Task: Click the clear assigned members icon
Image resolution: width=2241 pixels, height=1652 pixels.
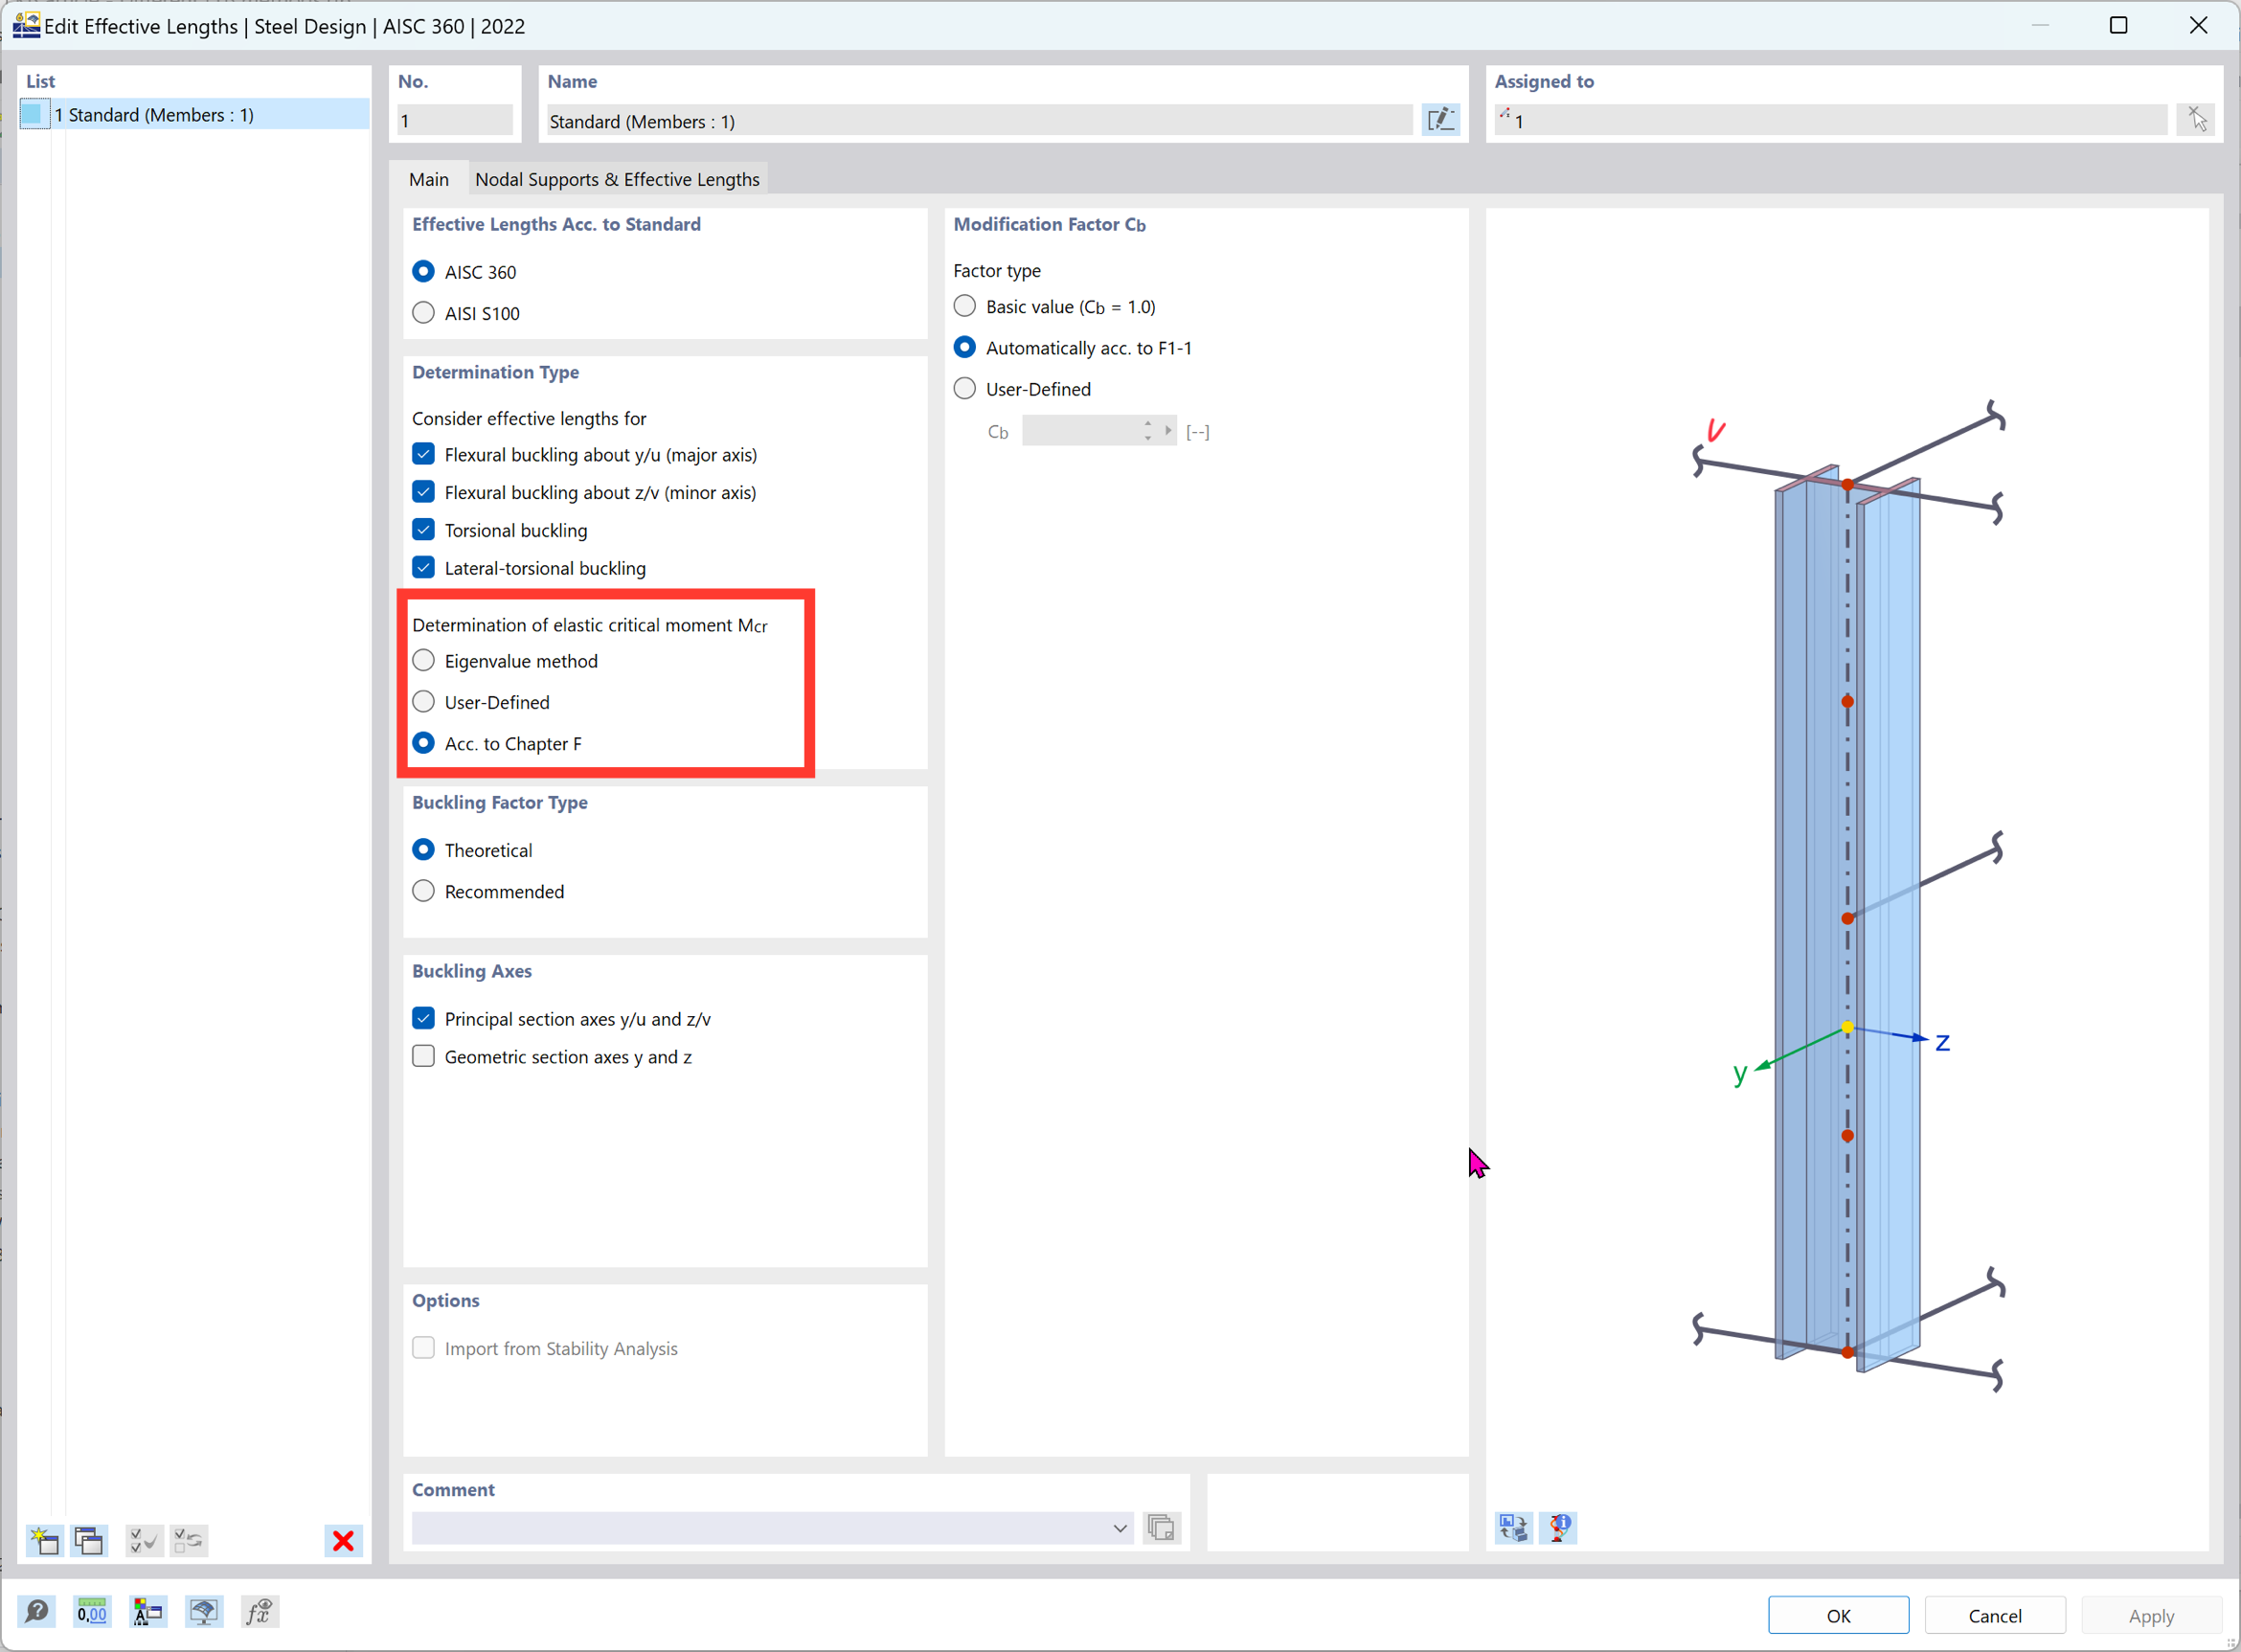Action: (2198, 119)
